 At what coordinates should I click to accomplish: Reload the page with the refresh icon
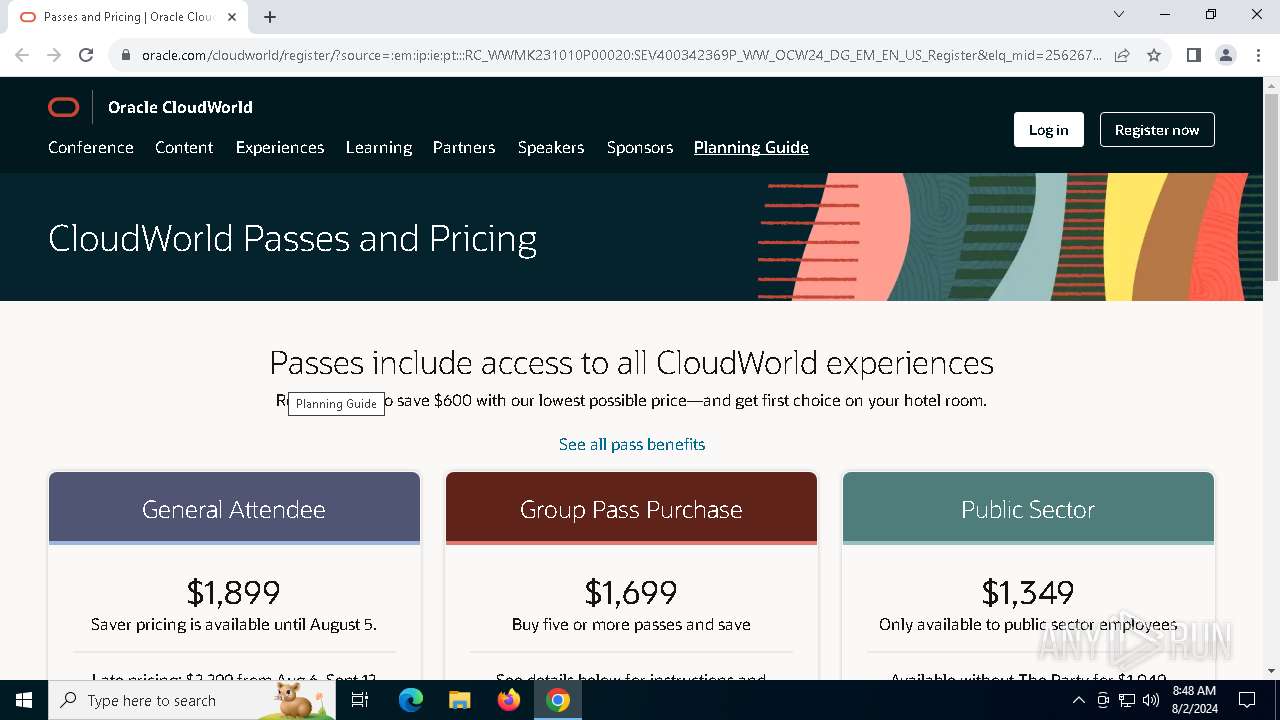pyautogui.click(x=86, y=55)
